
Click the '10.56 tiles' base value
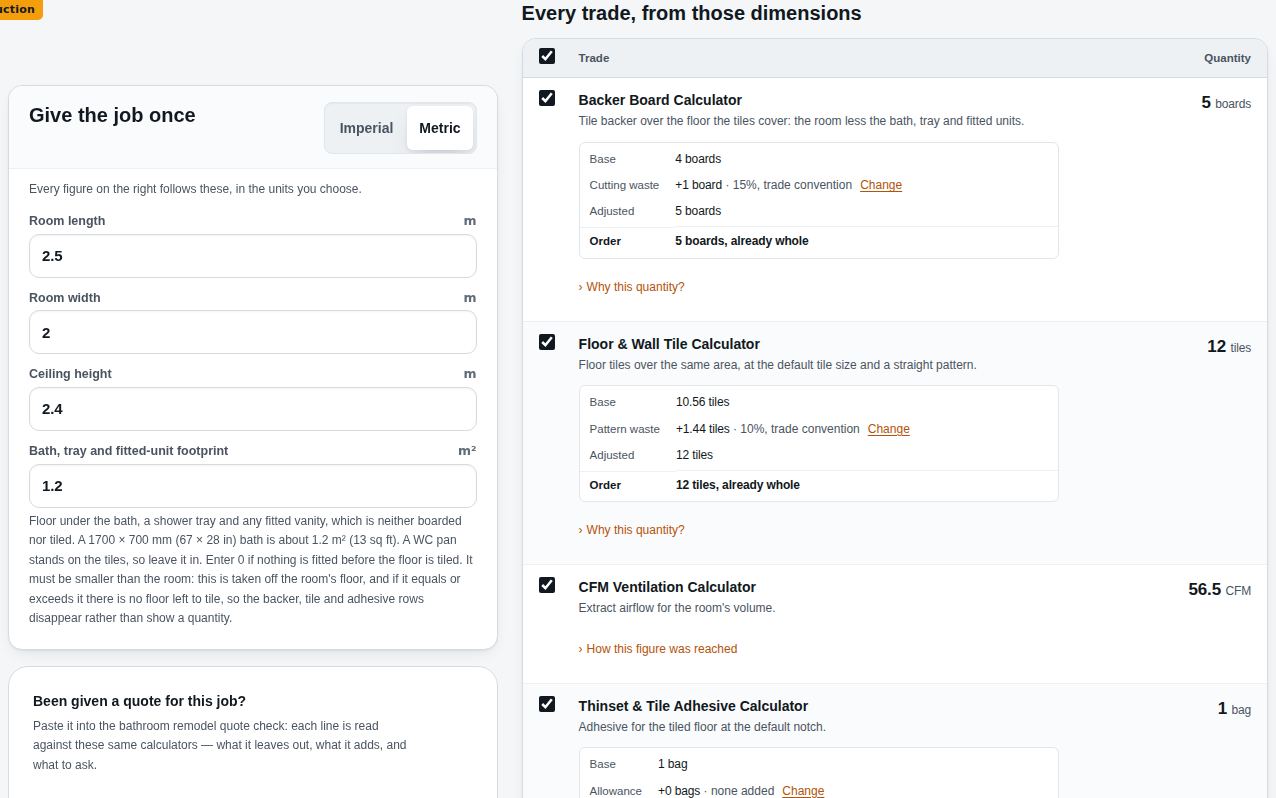703,402
